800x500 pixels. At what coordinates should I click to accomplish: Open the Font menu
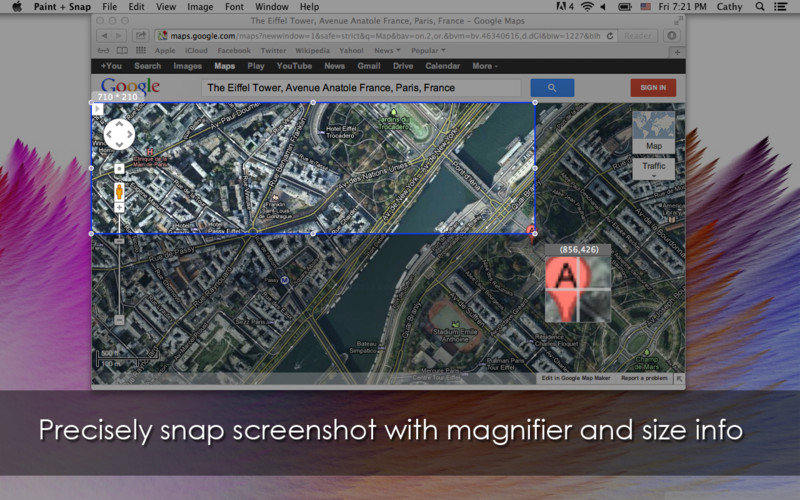click(x=234, y=7)
